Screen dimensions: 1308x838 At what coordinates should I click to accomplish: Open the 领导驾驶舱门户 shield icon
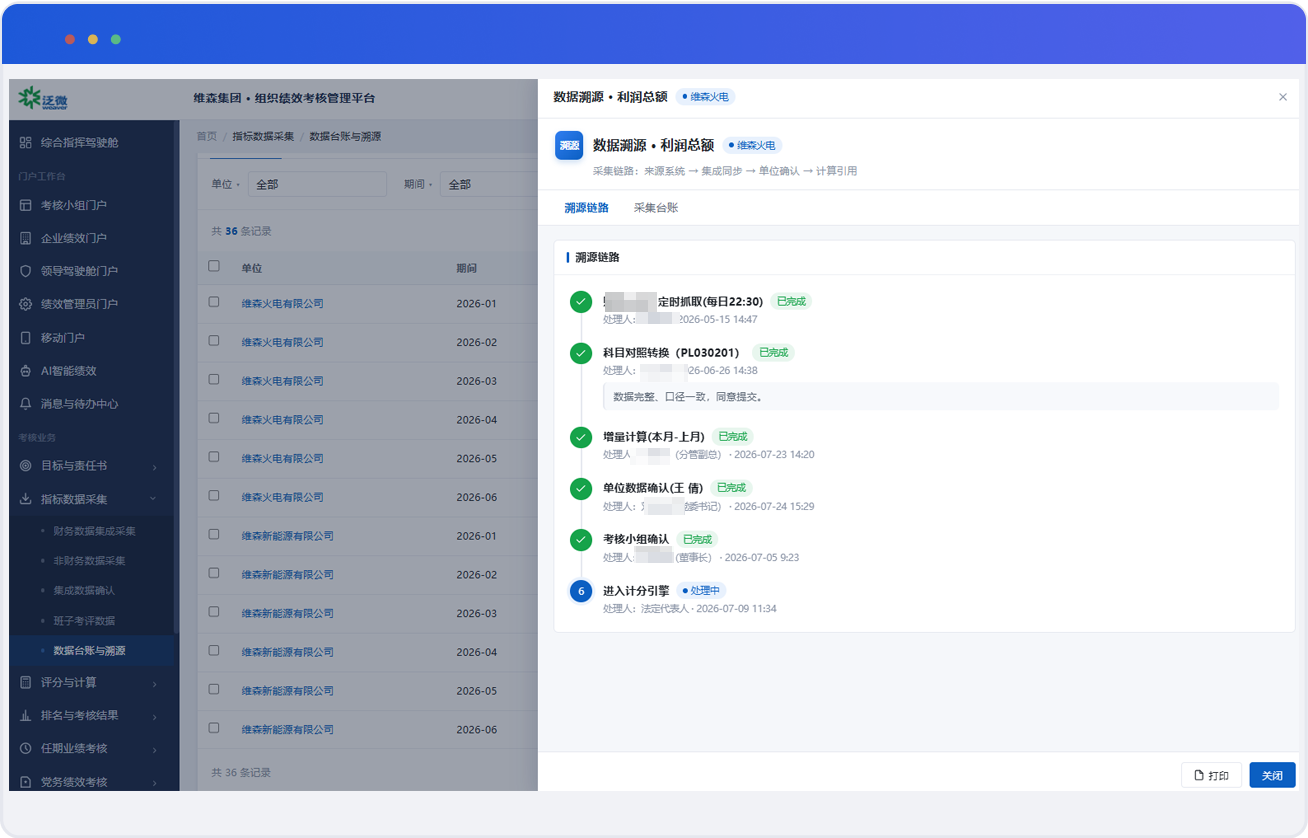click(x=26, y=271)
